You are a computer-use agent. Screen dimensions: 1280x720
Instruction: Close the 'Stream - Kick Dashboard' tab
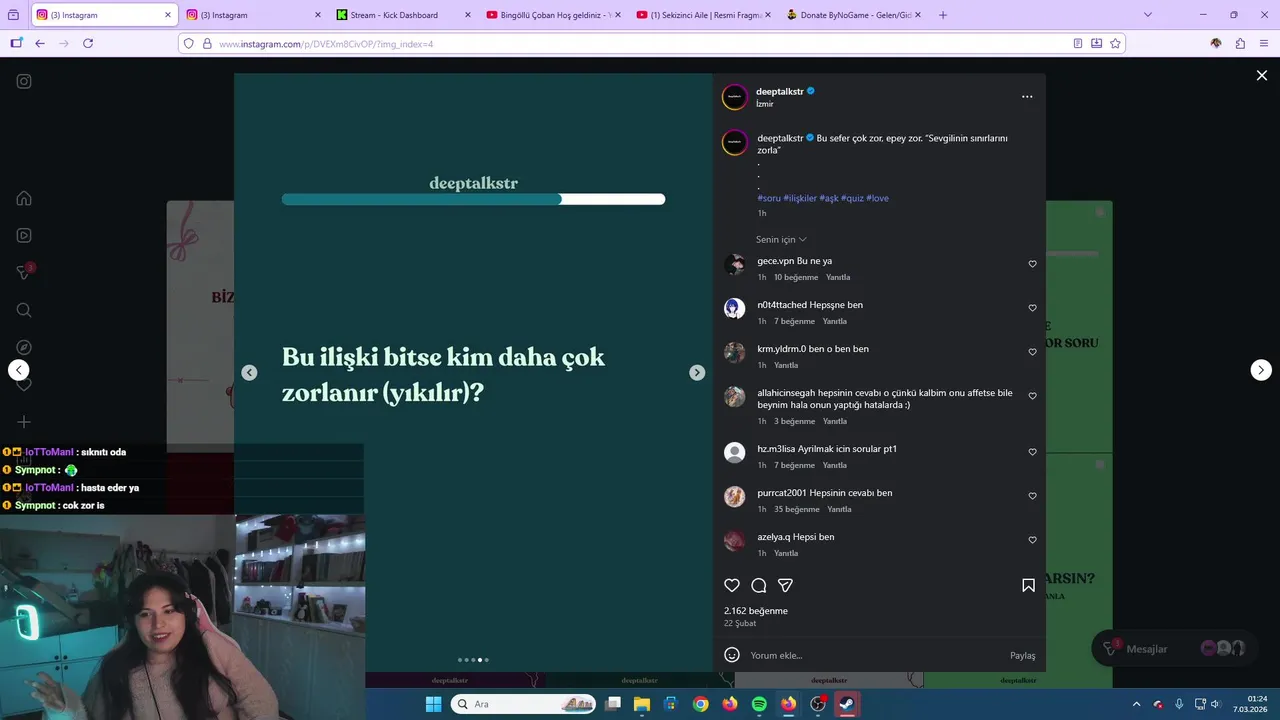[467, 15]
